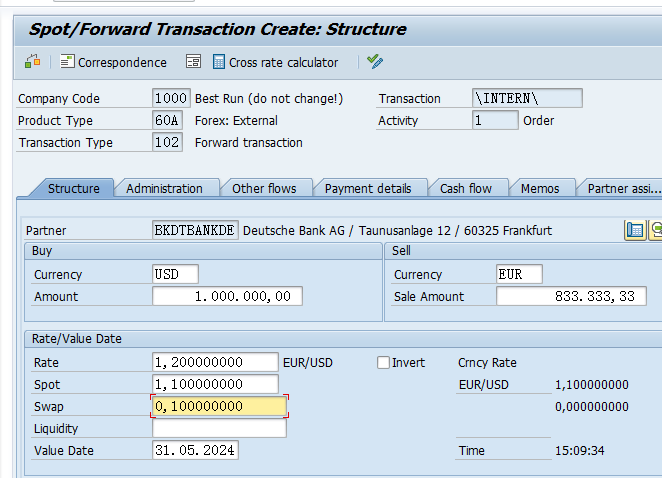Go to the Cash flow tab
The width and height of the screenshot is (662, 478).
pos(466,188)
